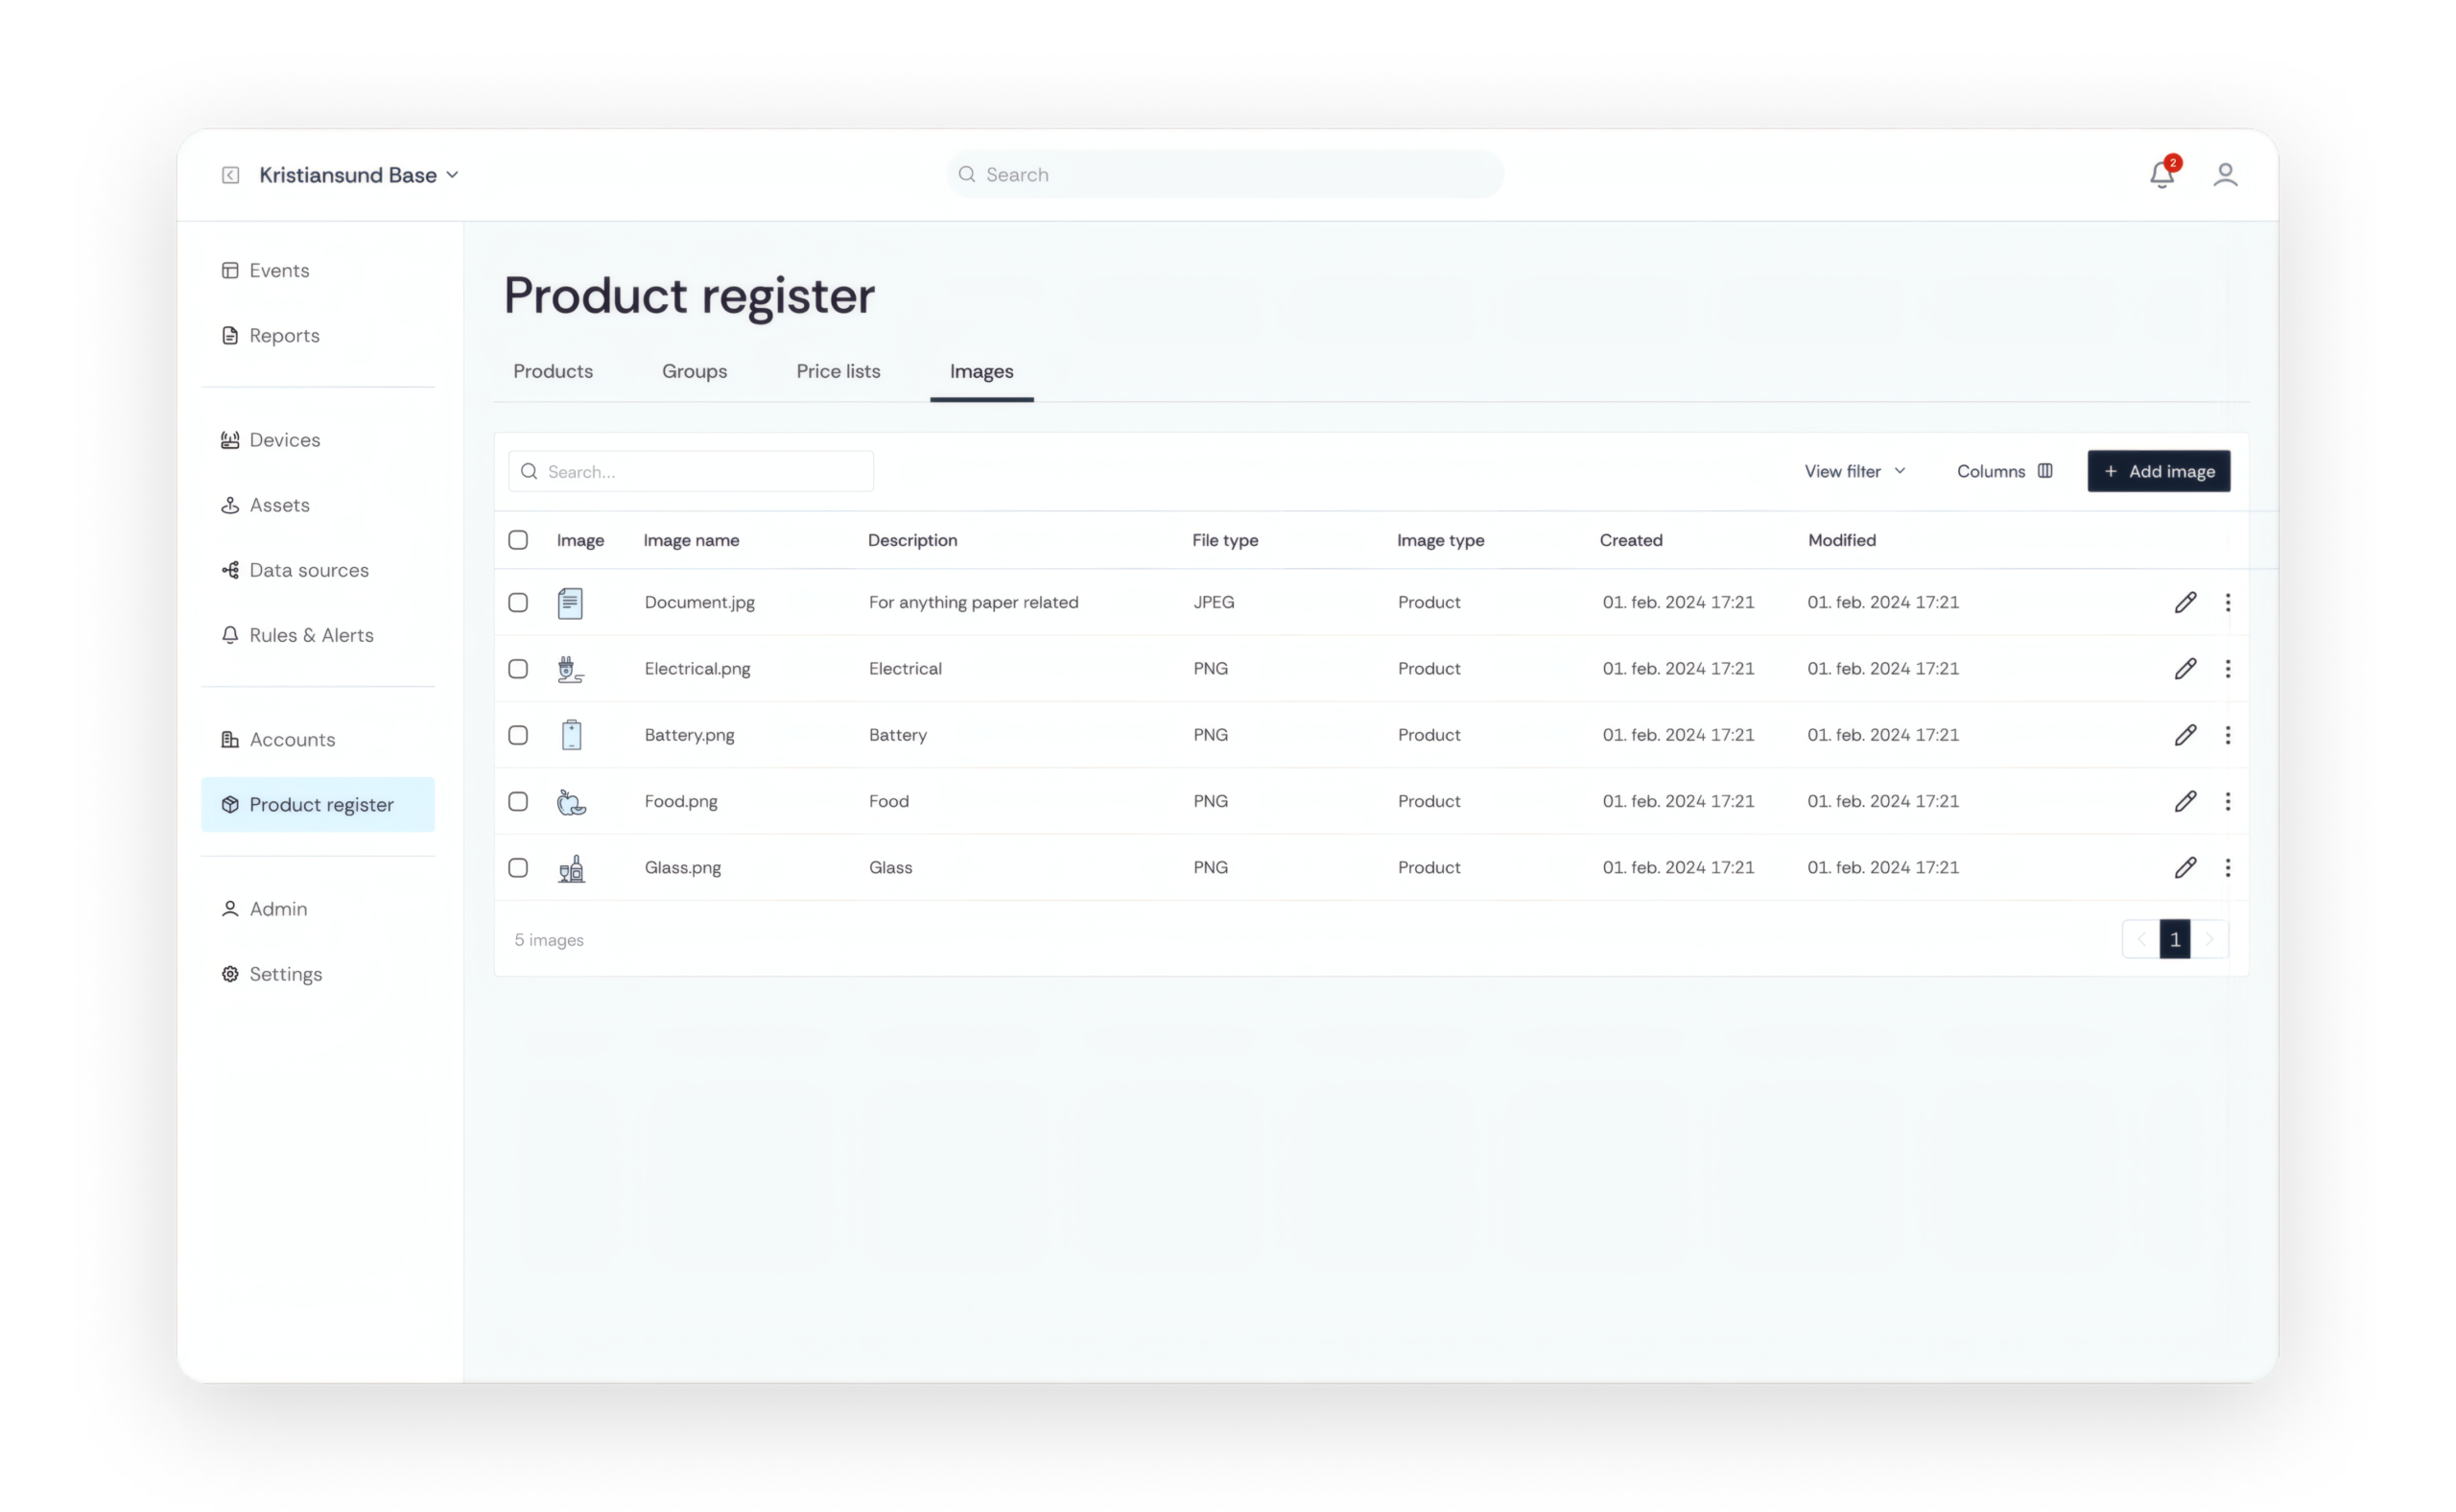The height and width of the screenshot is (1512, 2456).
Task: Open three-dot menu for Food.png row
Action: click(x=2227, y=801)
